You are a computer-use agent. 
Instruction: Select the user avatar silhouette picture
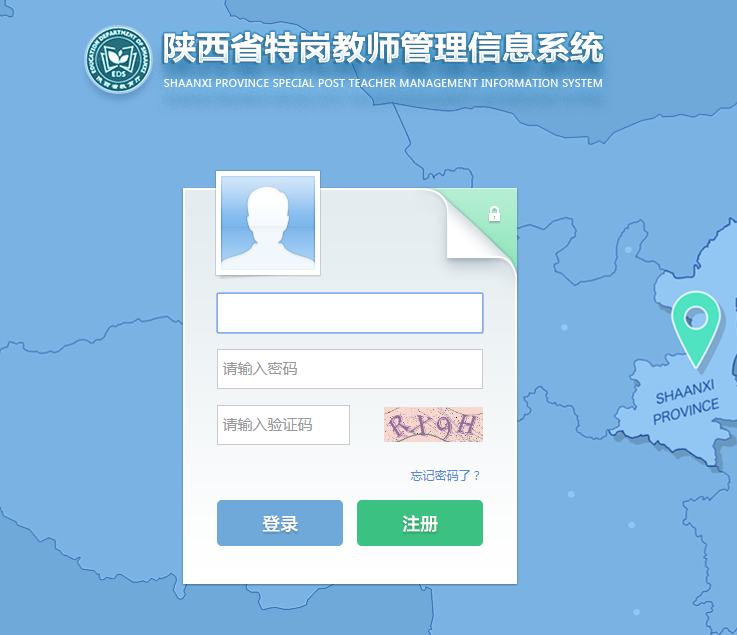click(x=268, y=223)
